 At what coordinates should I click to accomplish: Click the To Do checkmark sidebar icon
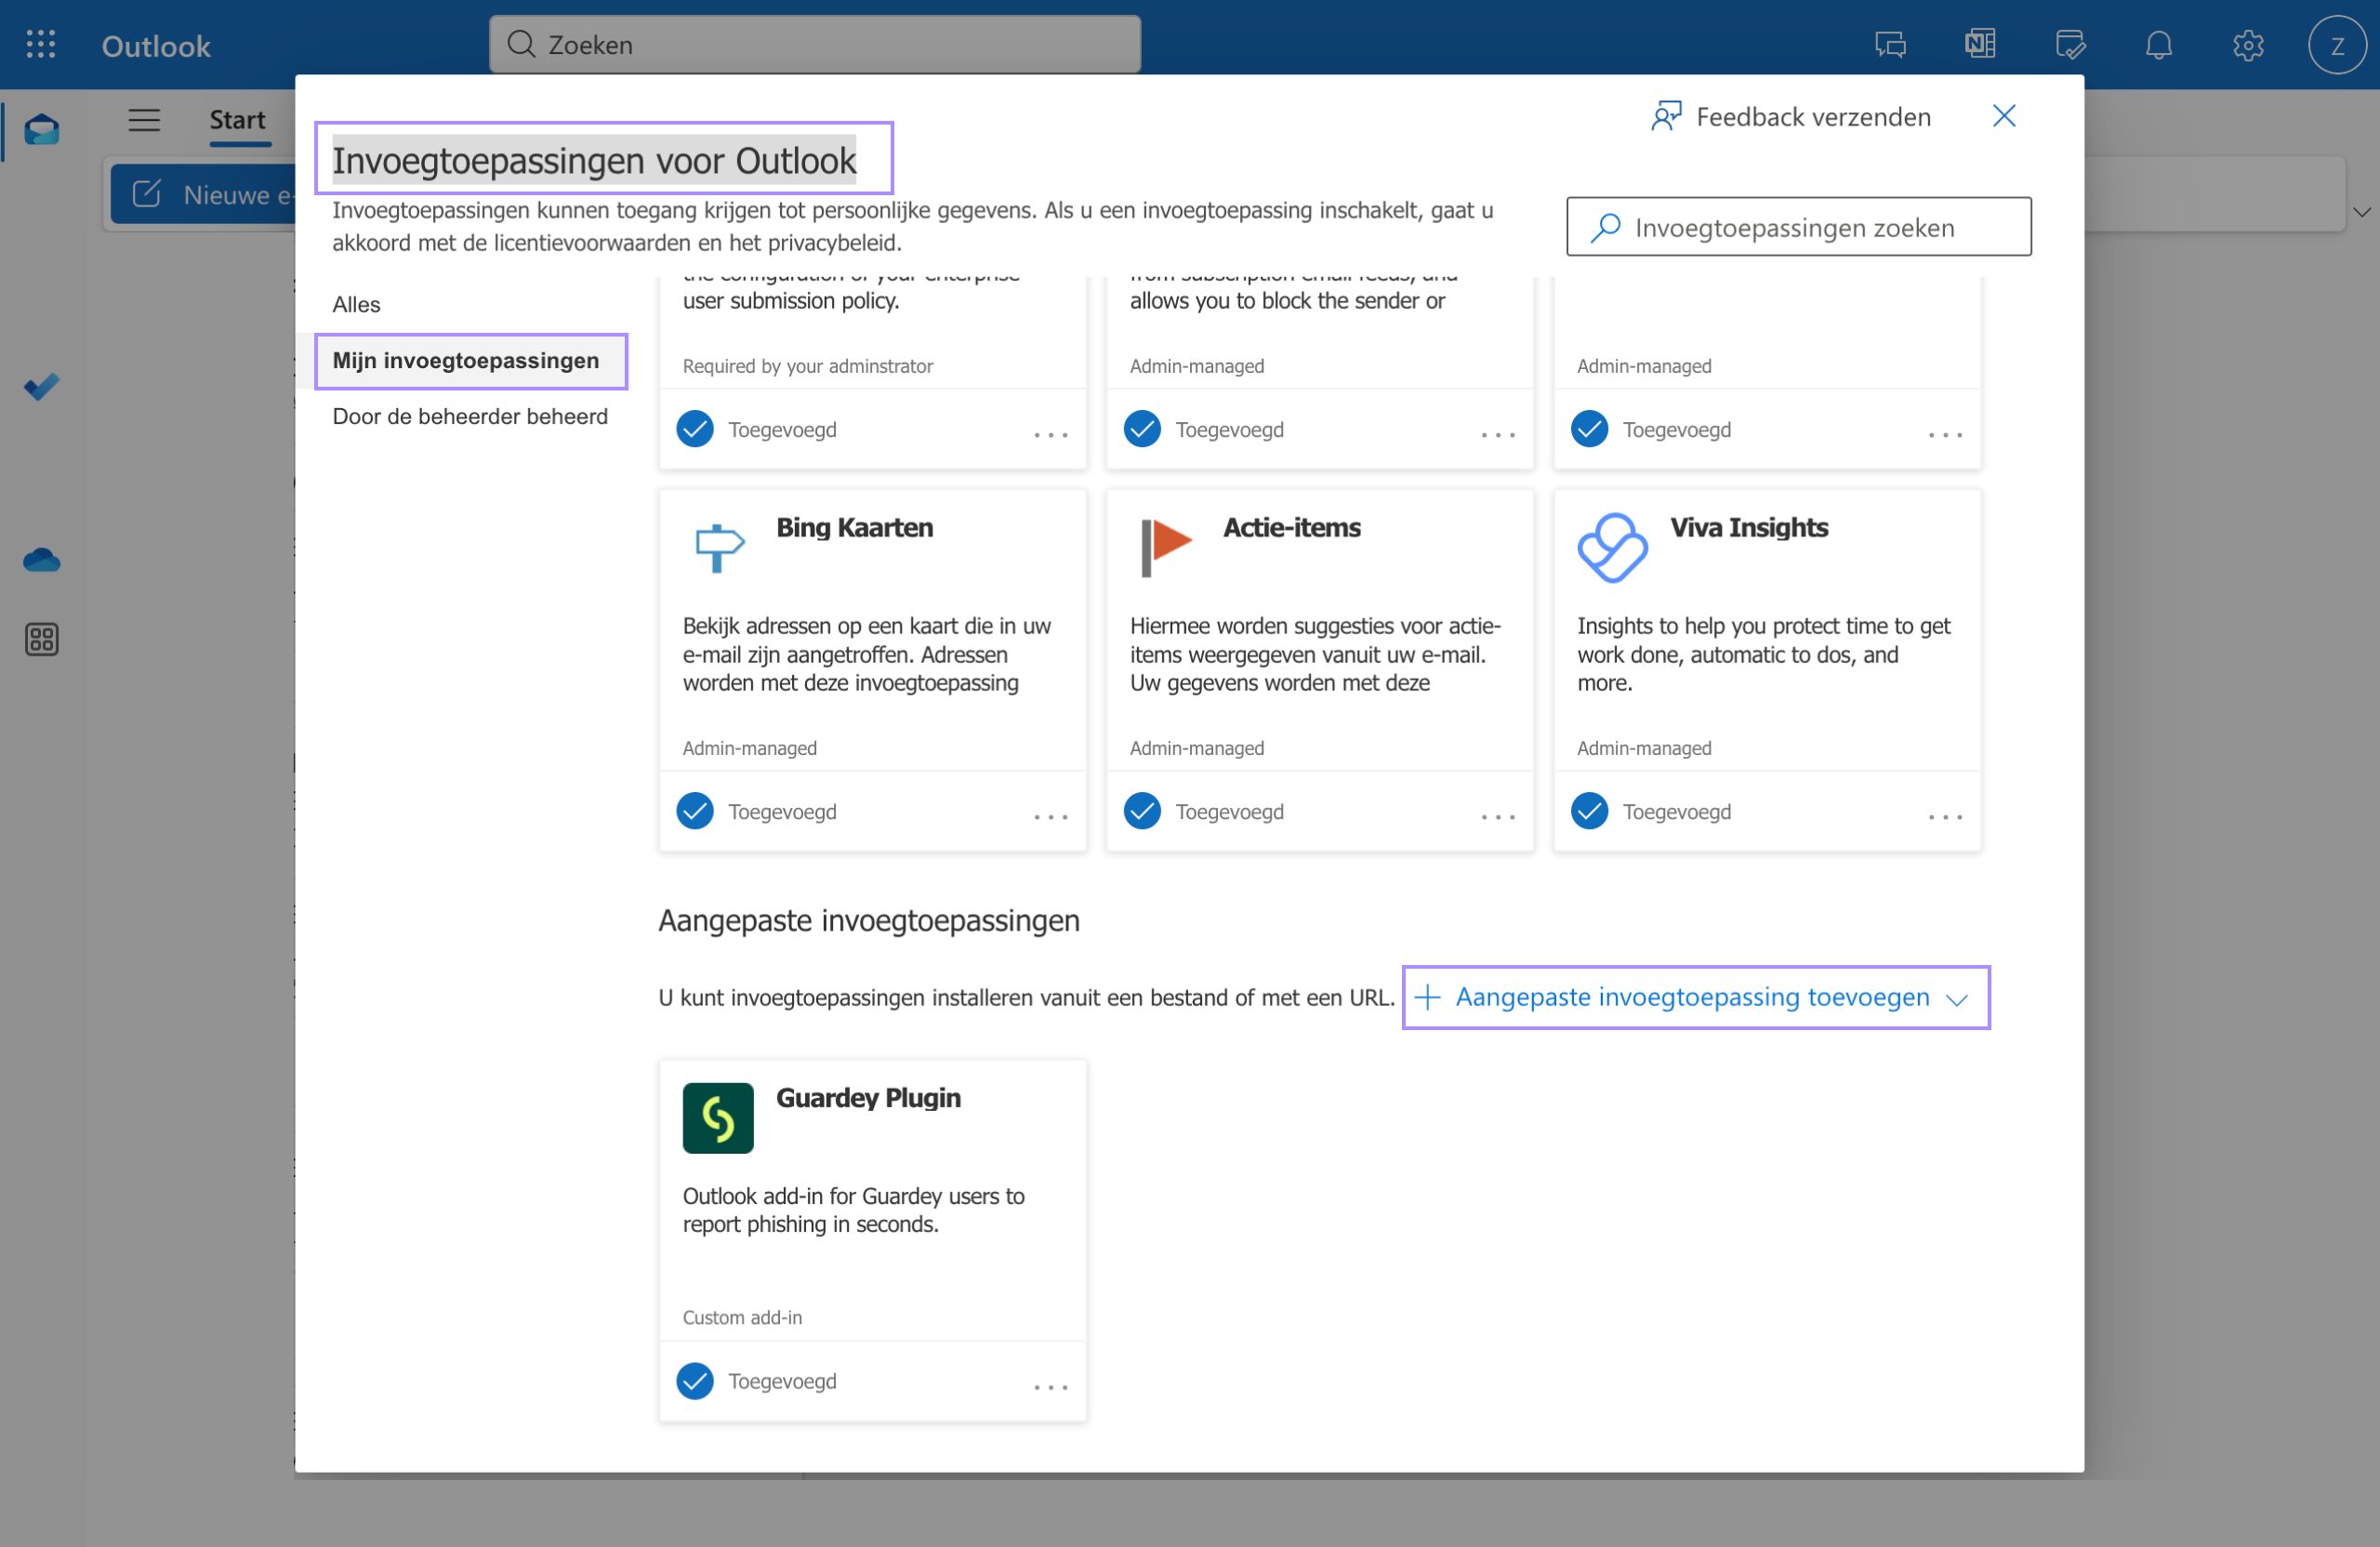pos(41,387)
